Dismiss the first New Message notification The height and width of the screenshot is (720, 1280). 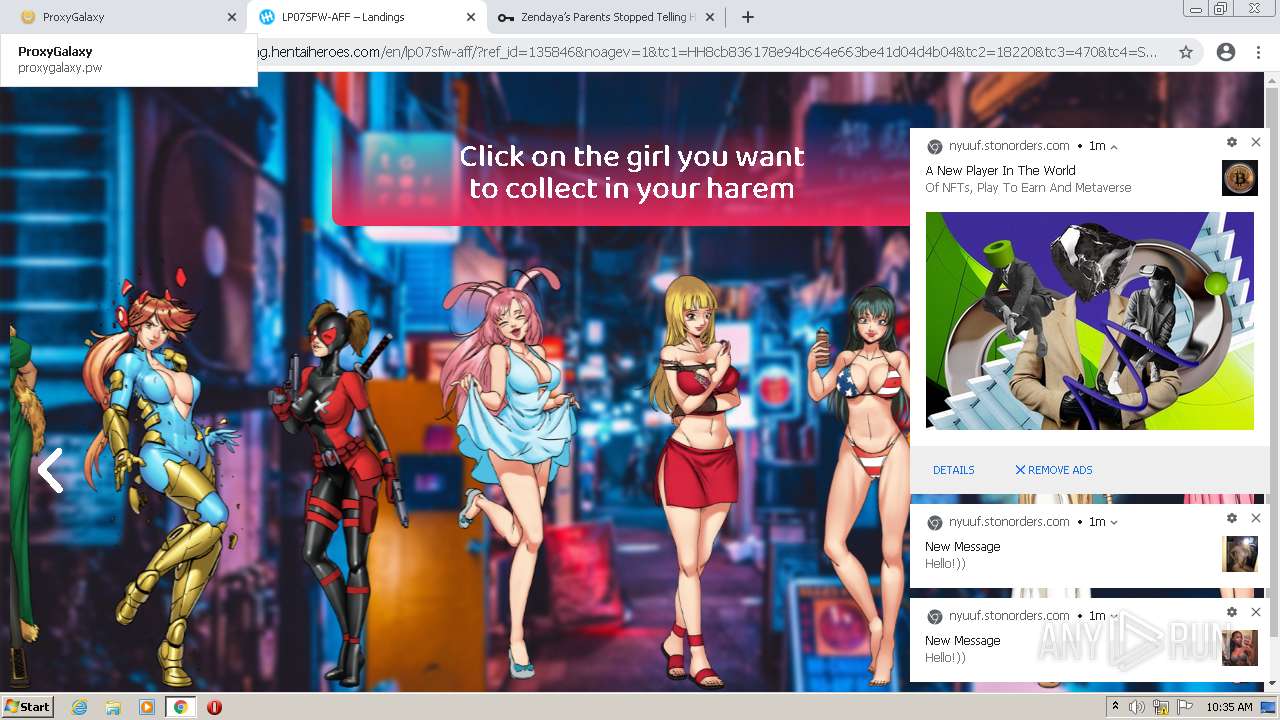tap(1256, 518)
